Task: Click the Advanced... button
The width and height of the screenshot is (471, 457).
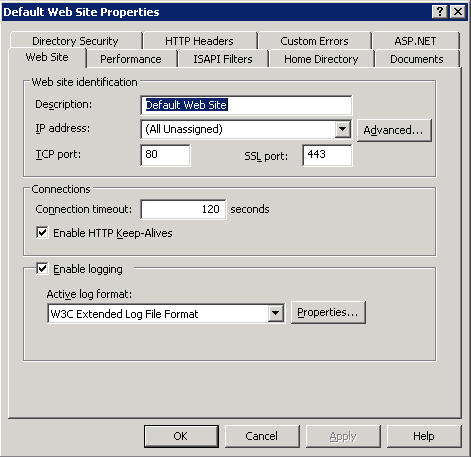Action: point(394,130)
